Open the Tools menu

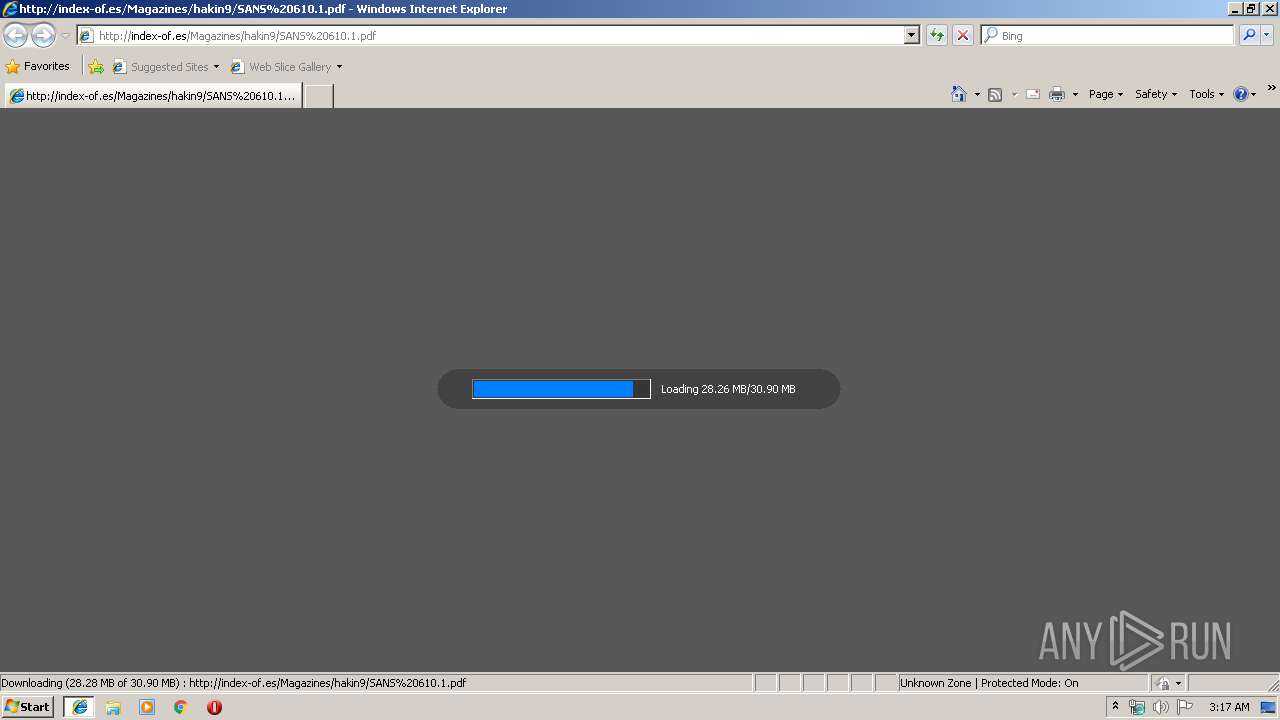[1206, 94]
